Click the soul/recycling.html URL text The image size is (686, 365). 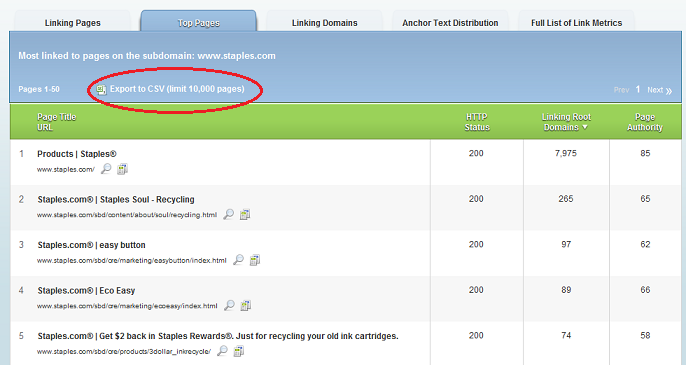(x=127, y=215)
